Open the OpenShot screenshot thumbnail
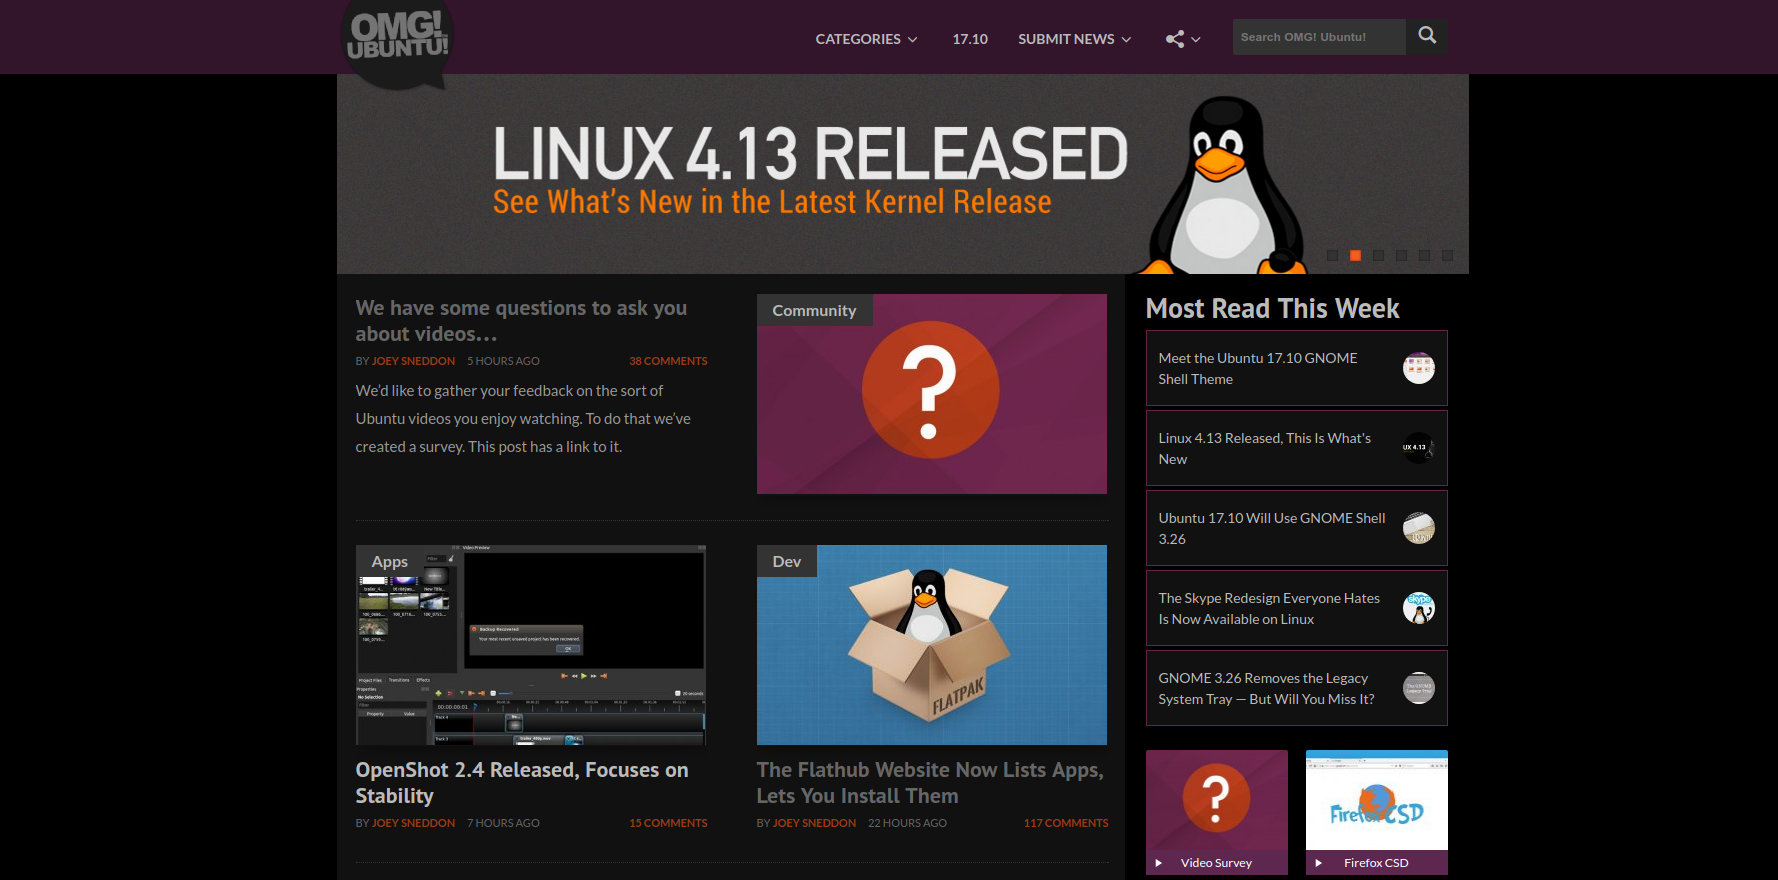This screenshot has height=880, width=1778. 531,645
